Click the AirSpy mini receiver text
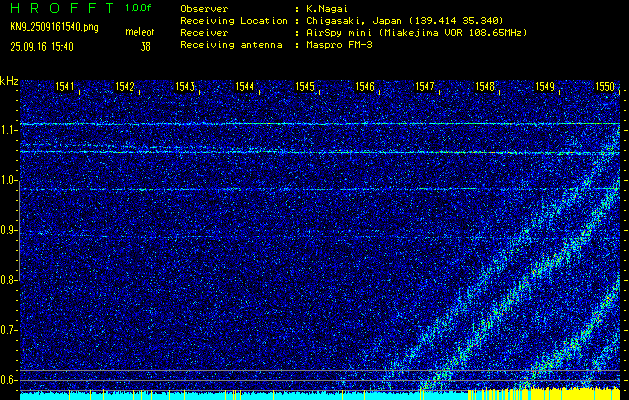Image resolution: width=629 pixels, height=400 pixels. tap(416, 33)
